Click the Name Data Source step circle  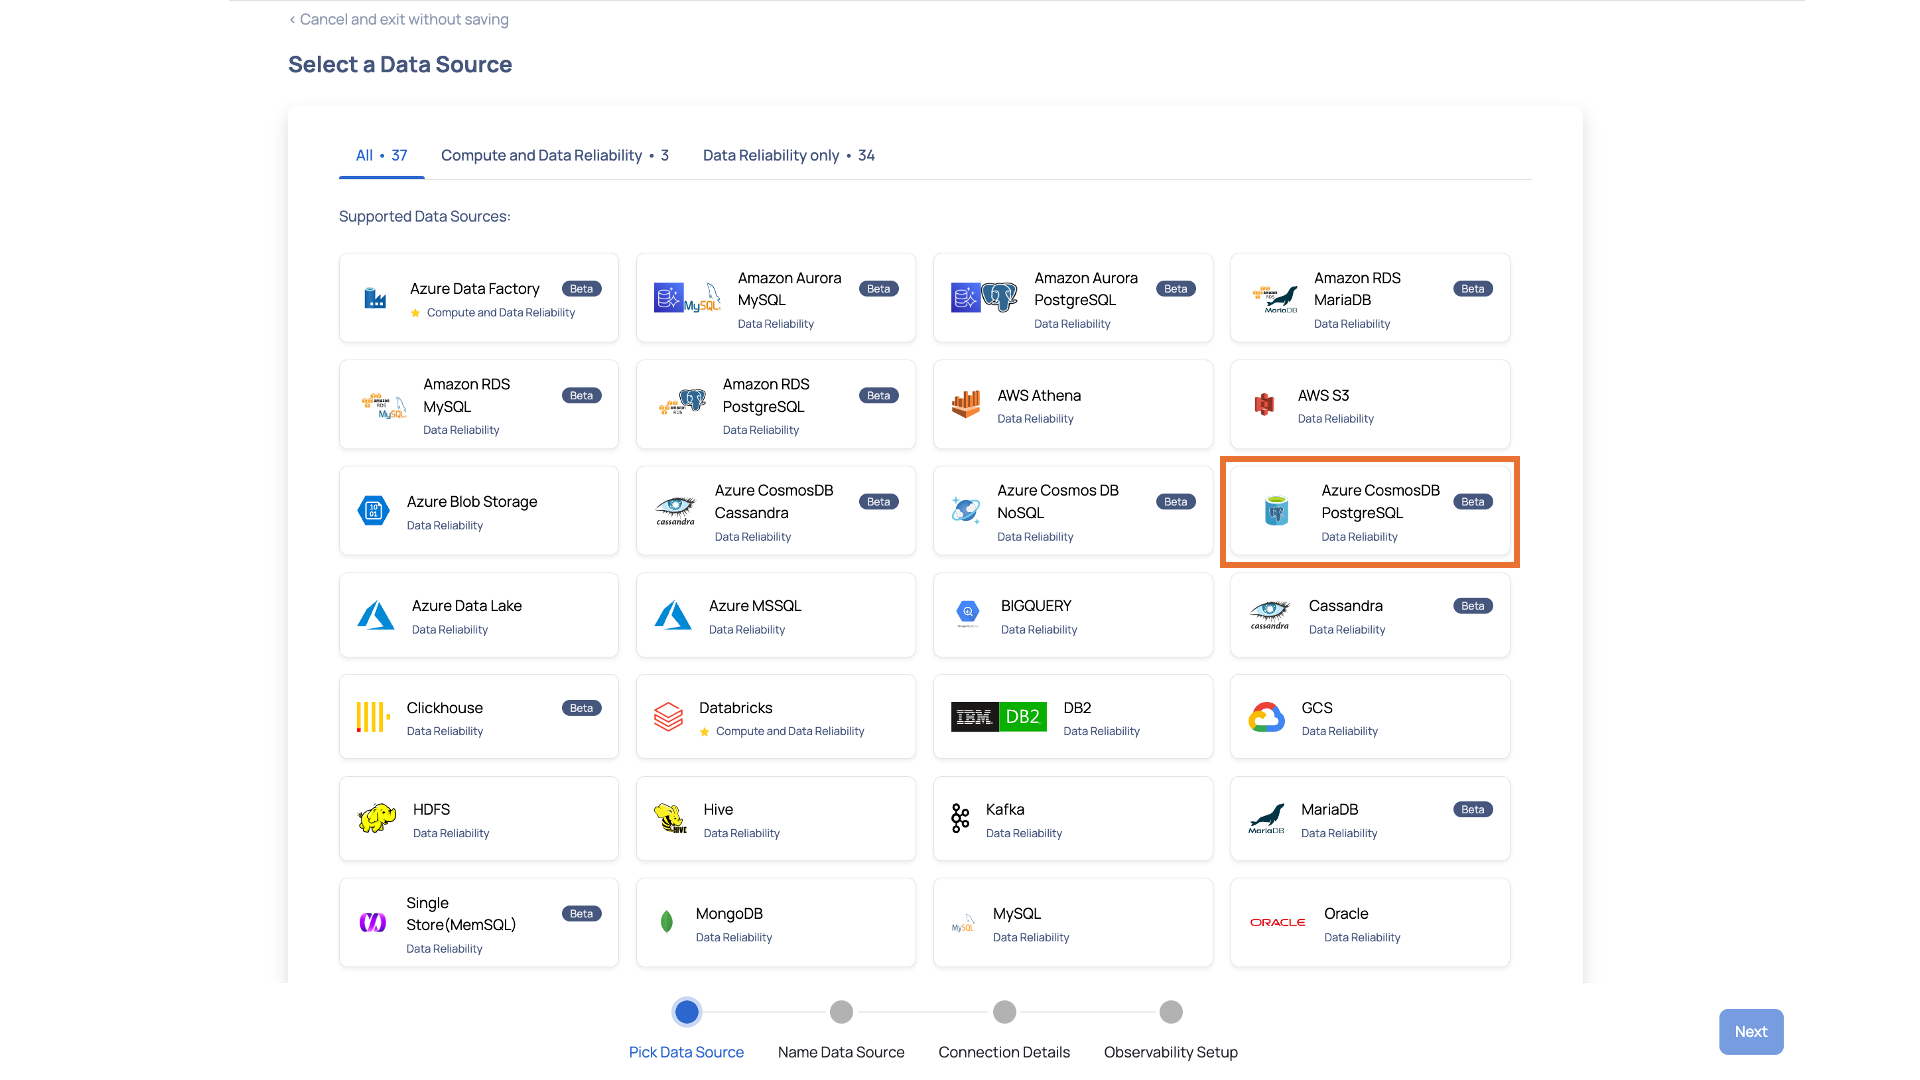tap(842, 1012)
